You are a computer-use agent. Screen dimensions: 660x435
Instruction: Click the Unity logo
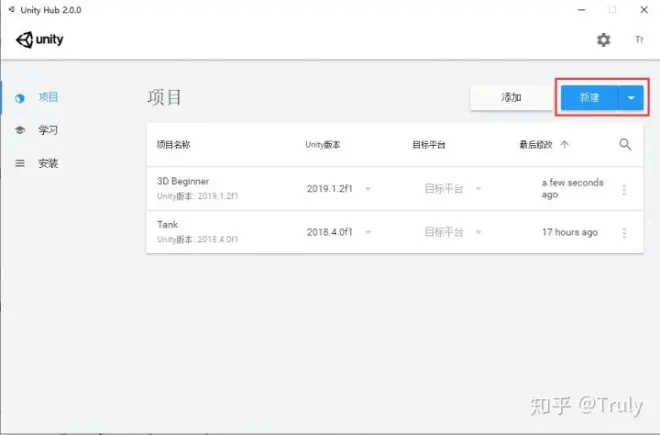pos(40,40)
